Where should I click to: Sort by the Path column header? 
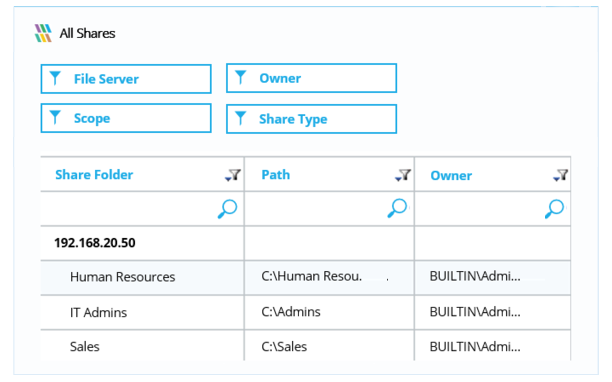pyautogui.click(x=276, y=175)
